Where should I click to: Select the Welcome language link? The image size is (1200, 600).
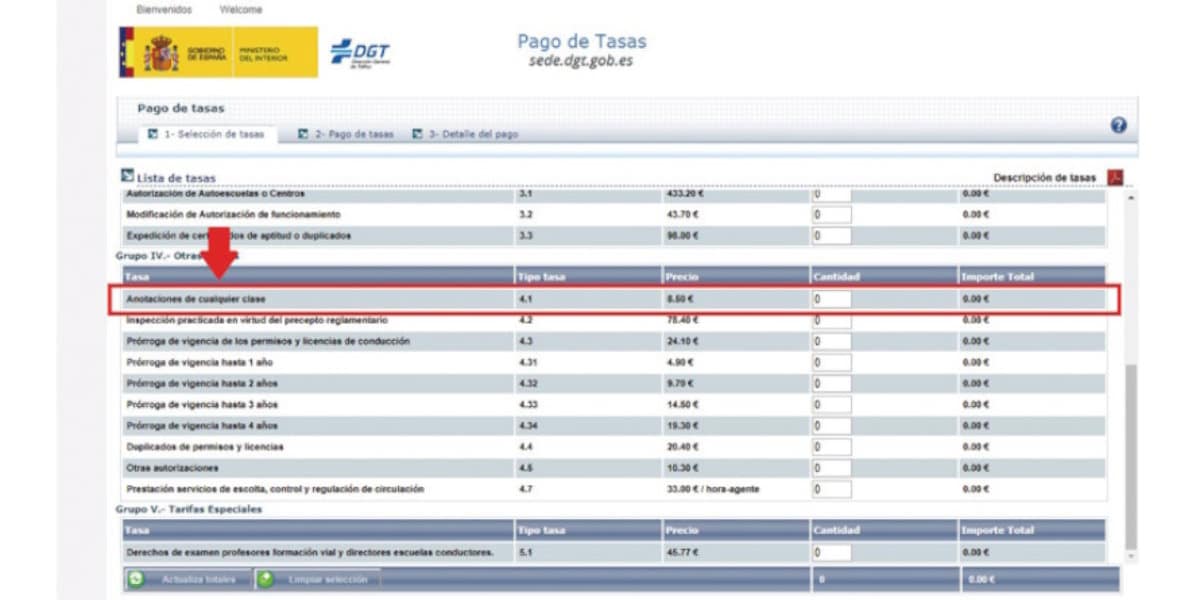coord(241,9)
